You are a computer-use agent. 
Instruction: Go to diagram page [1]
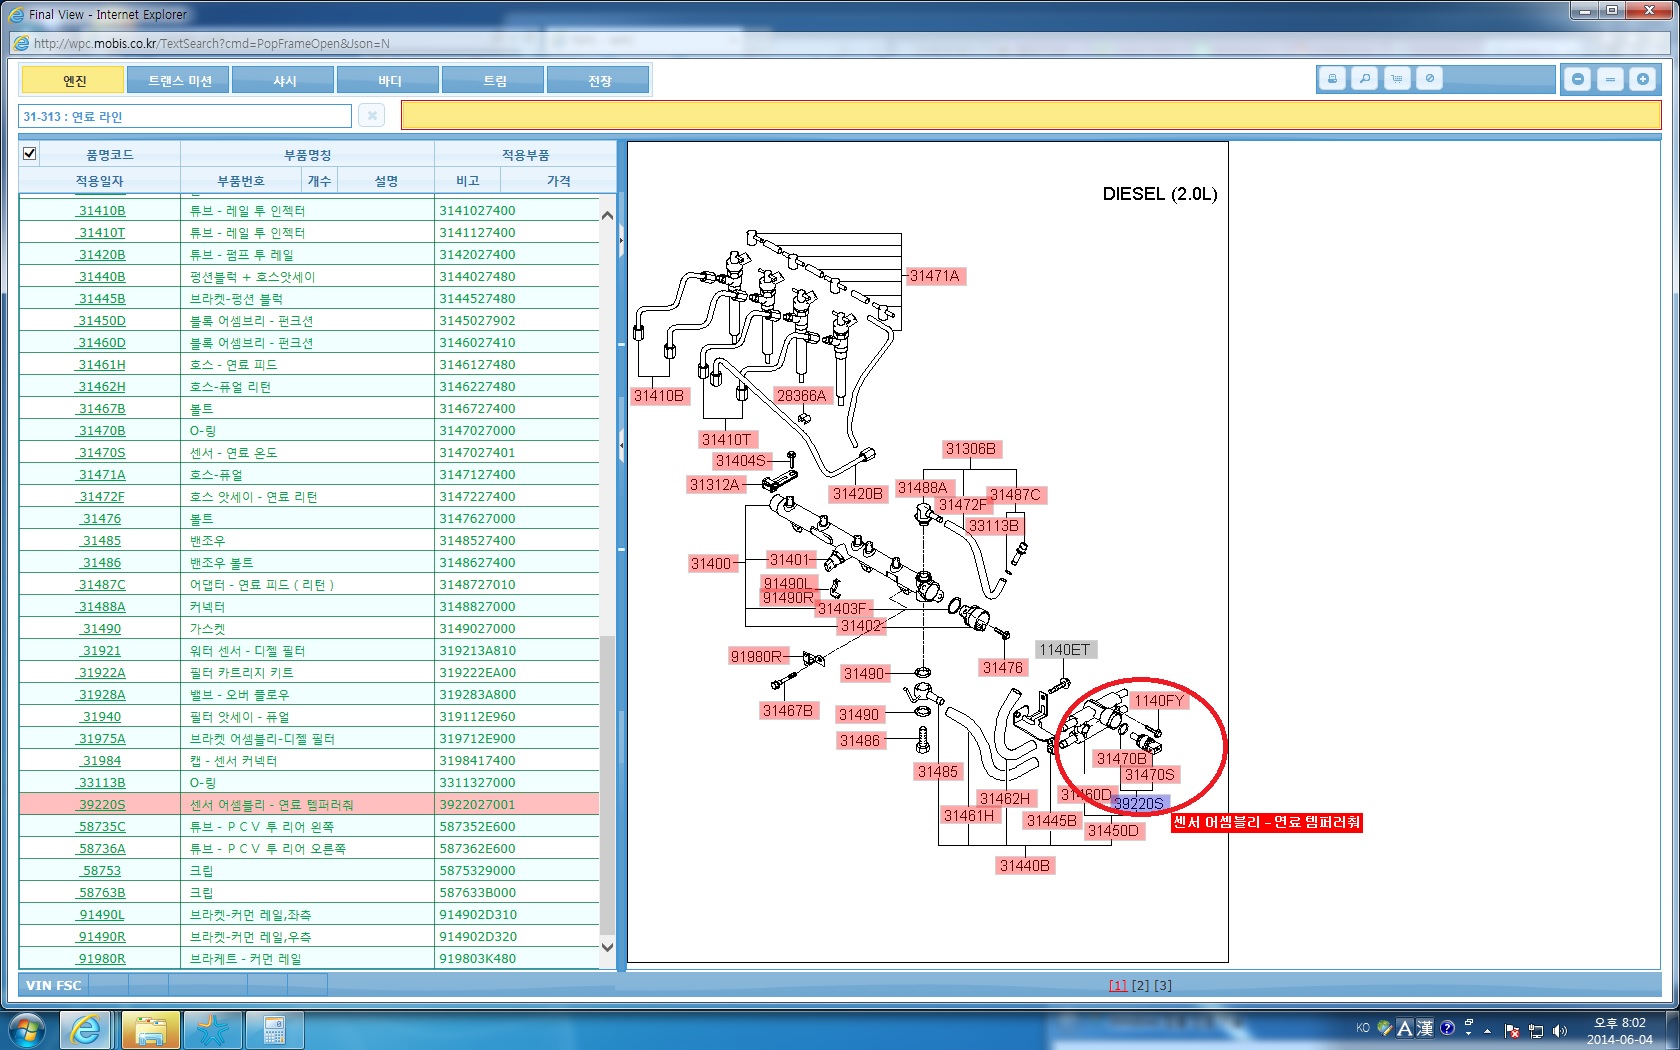1118,985
